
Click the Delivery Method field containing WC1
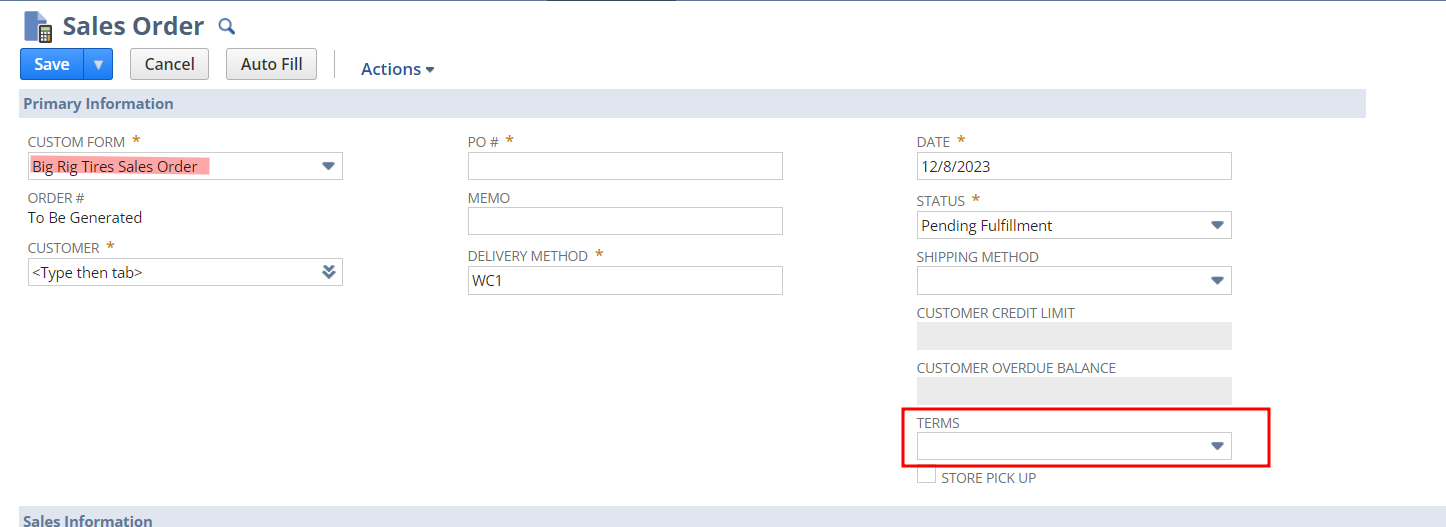coord(625,281)
